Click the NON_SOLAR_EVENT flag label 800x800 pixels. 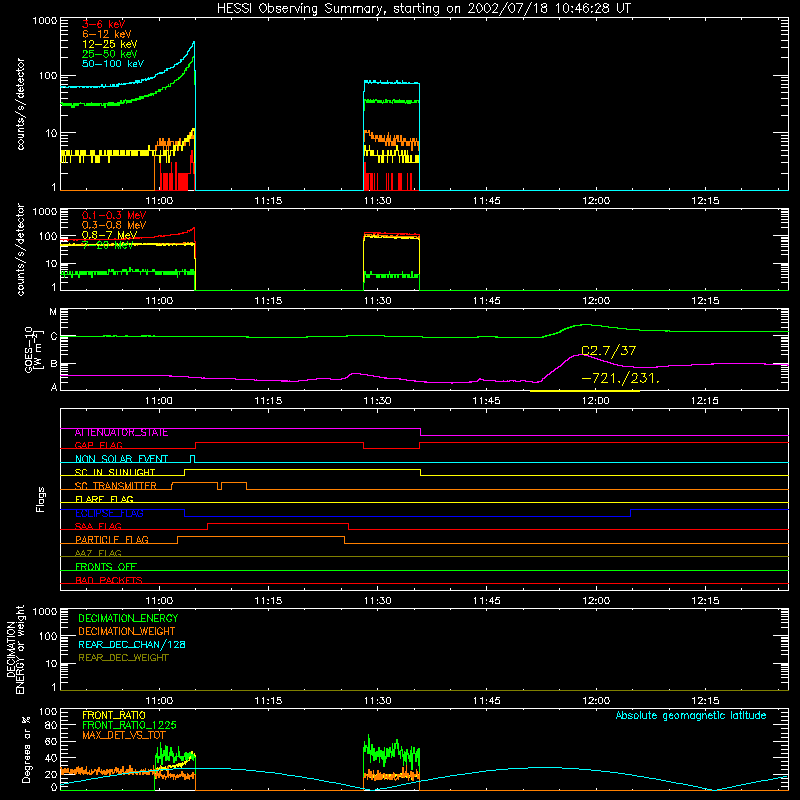[x=121, y=459]
